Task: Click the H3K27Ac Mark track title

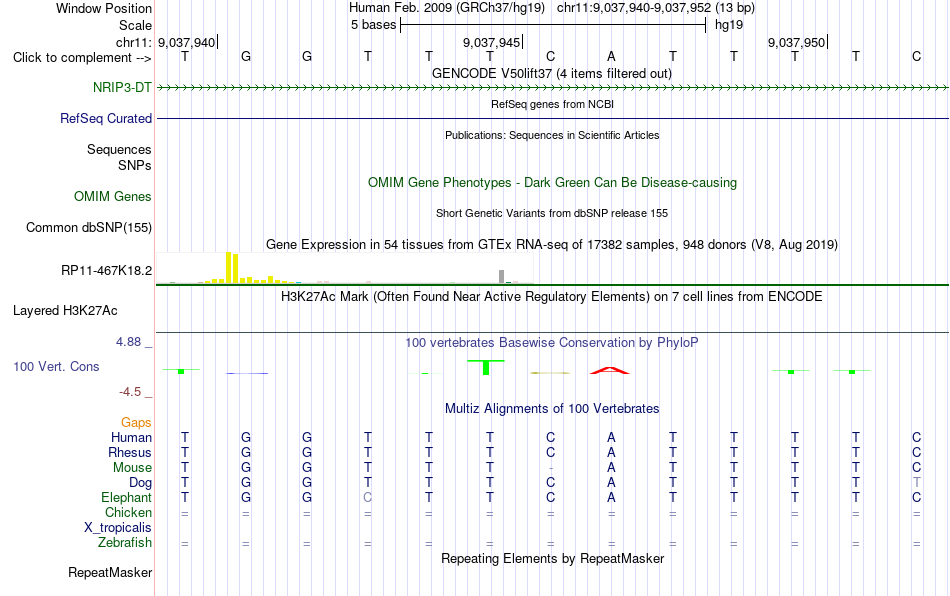Action: click(x=551, y=296)
